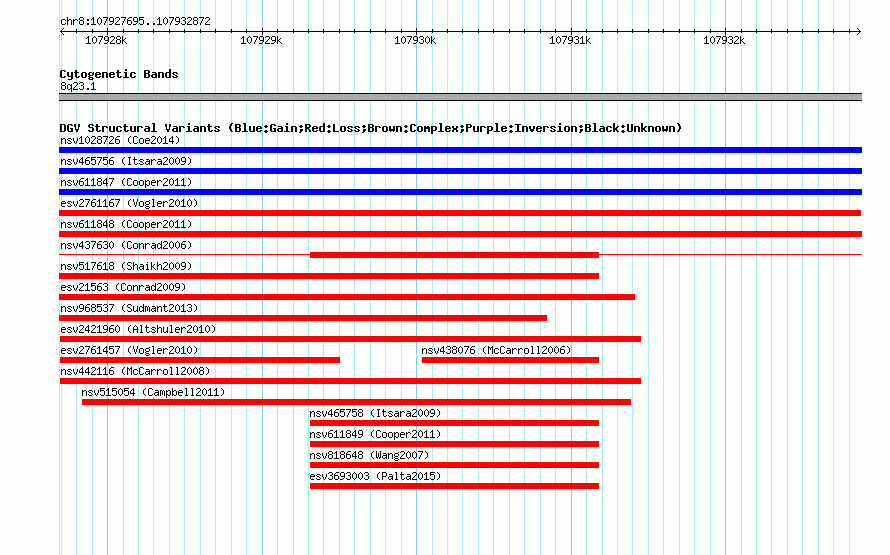Open the esv2761167 (Vogler2010) variant label
This screenshot has height=555, width=890.
[129, 203]
